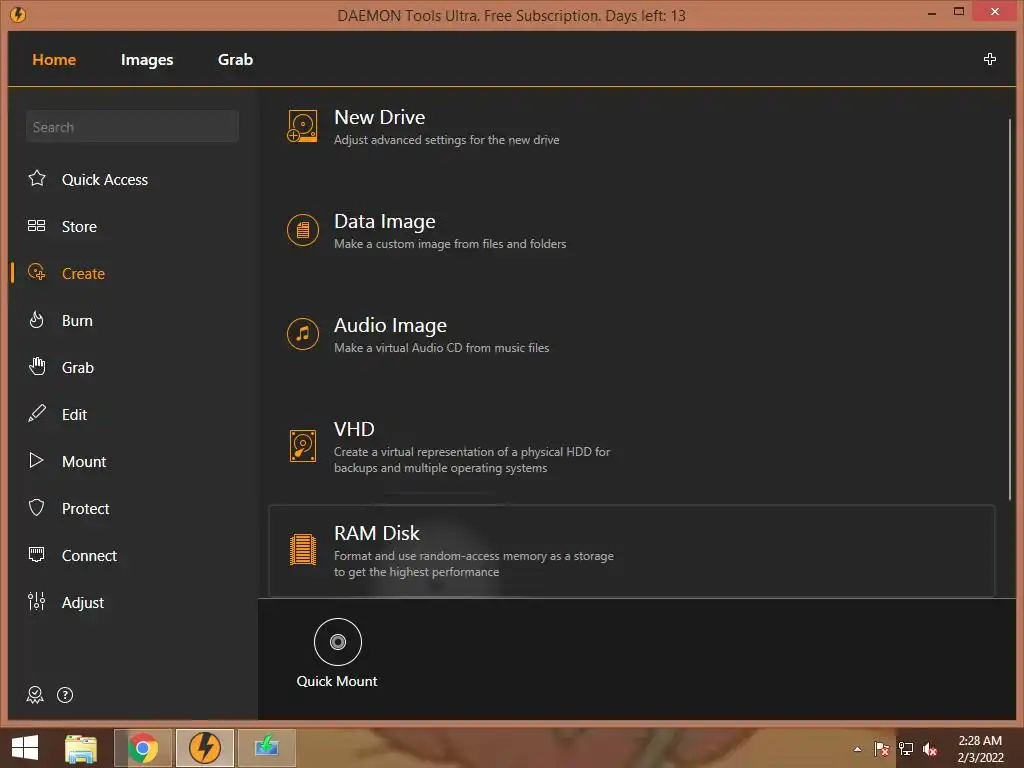Click the Quick Mount label
Viewport: 1024px width, 768px height.
[x=337, y=681]
